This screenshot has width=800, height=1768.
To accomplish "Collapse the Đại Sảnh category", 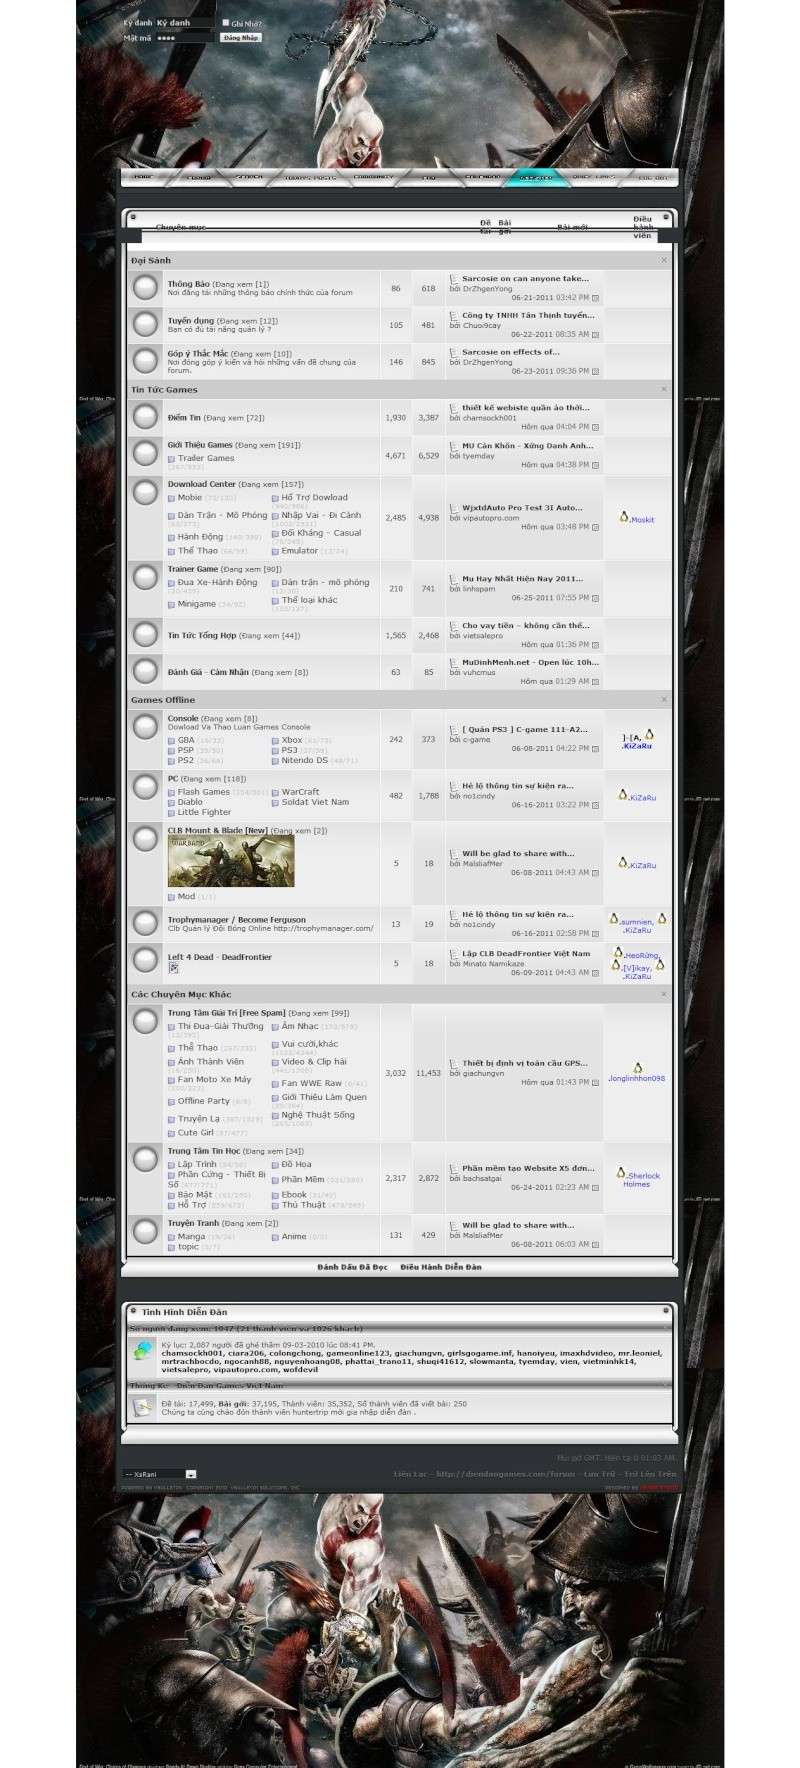I will [x=664, y=260].
